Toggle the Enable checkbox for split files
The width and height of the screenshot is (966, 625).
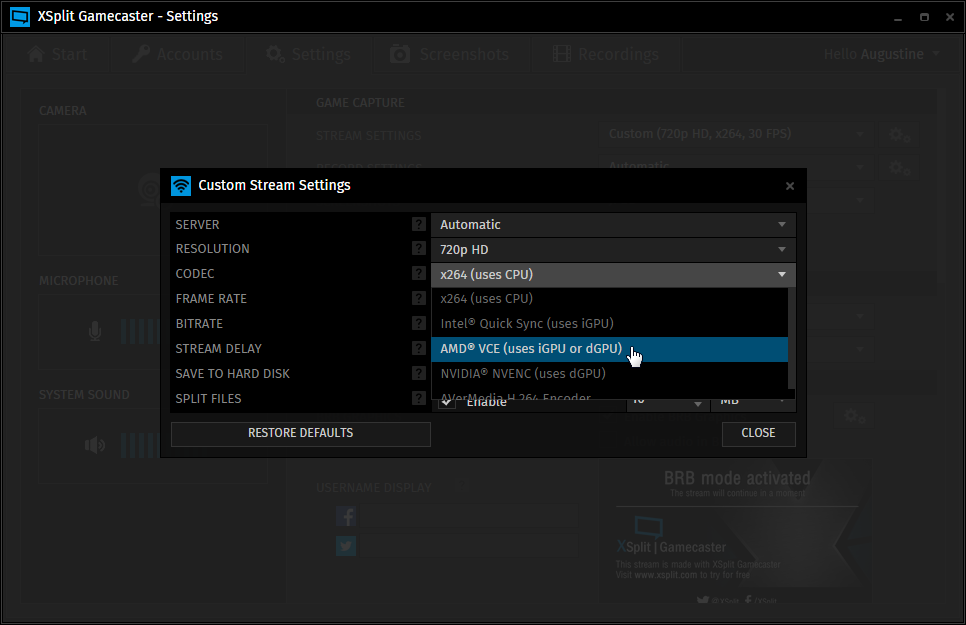point(447,402)
